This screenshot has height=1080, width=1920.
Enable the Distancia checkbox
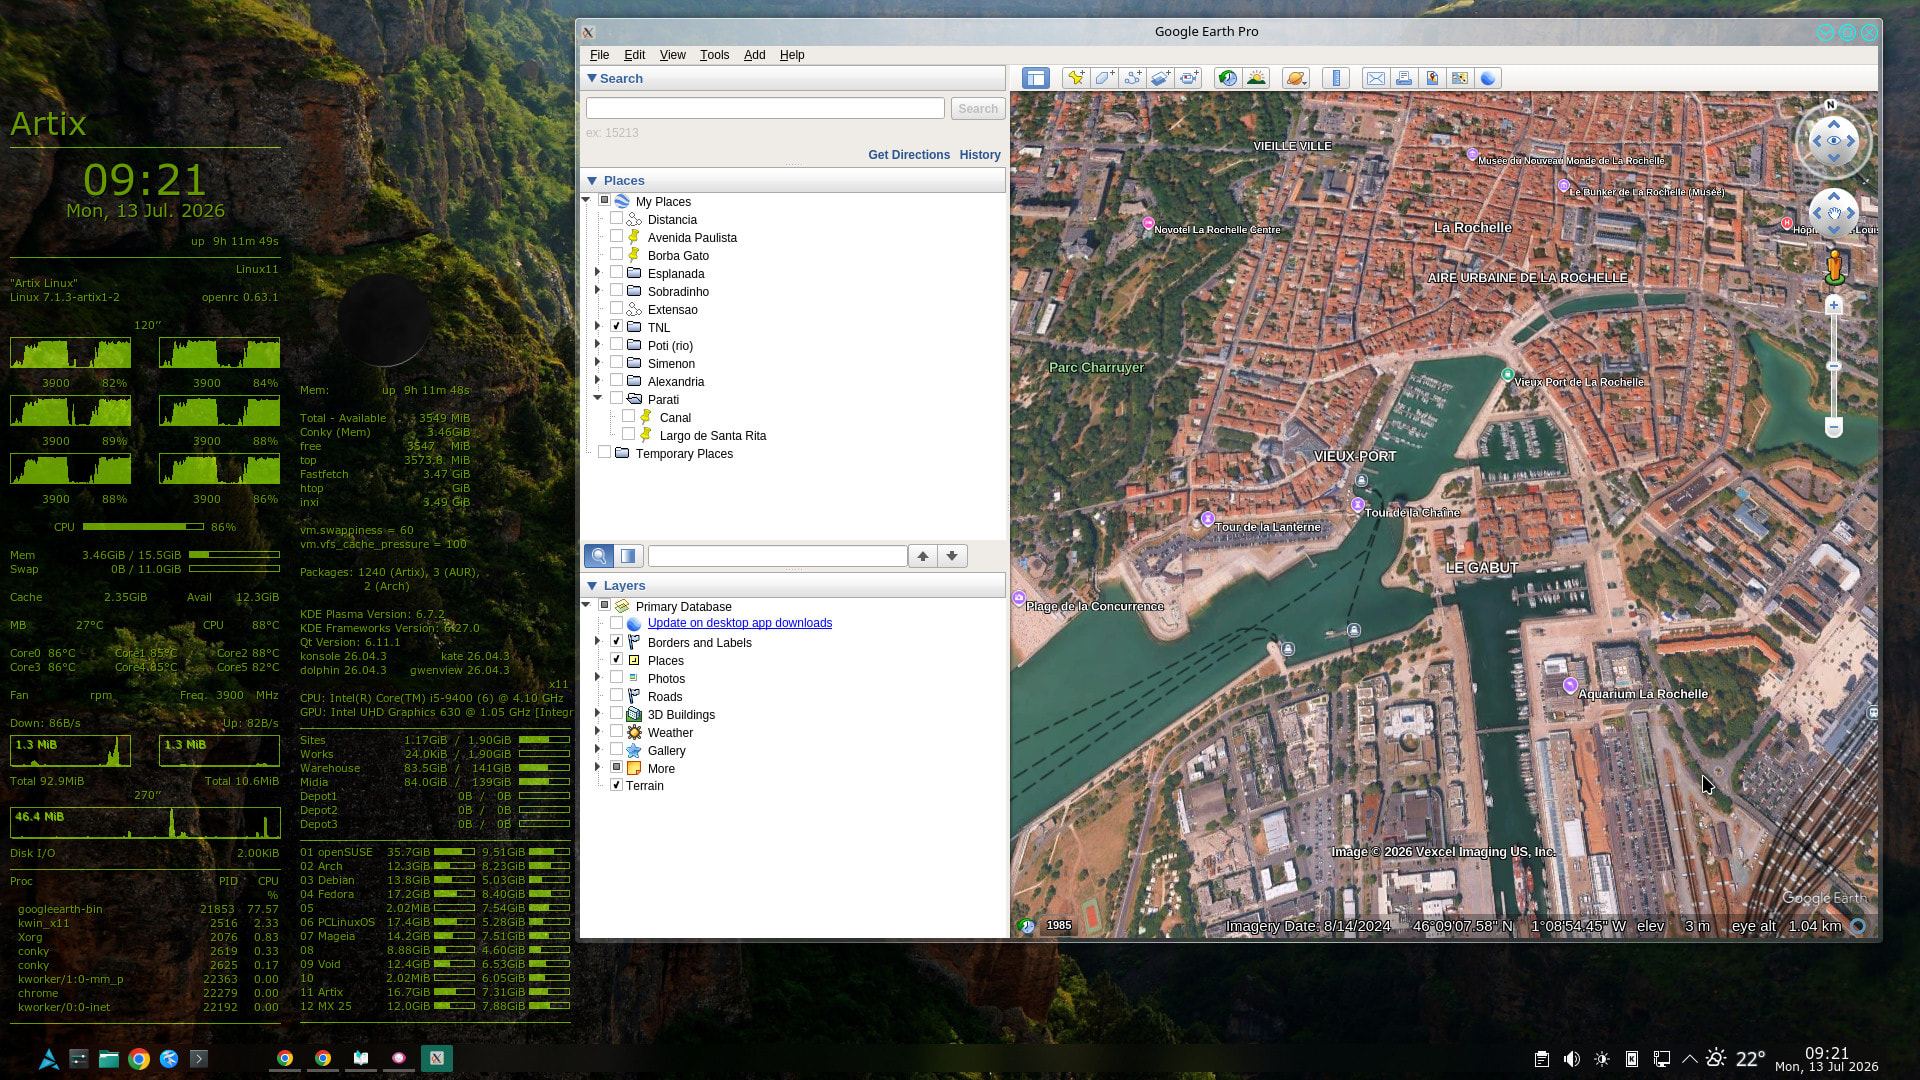616,219
